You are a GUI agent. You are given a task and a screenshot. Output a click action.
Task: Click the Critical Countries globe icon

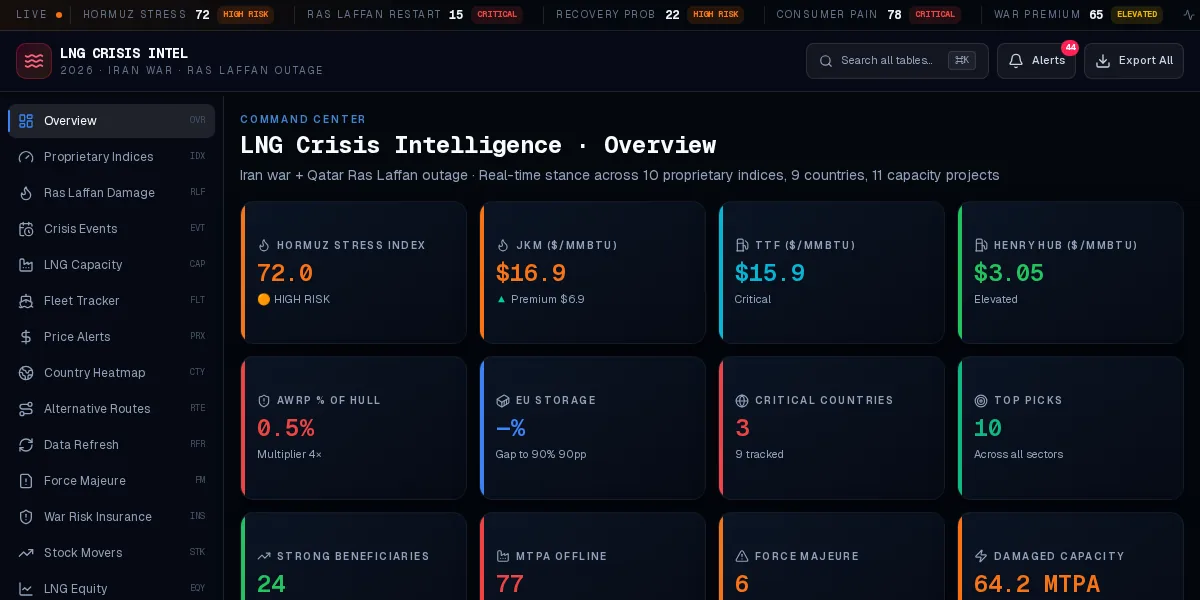click(x=742, y=400)
